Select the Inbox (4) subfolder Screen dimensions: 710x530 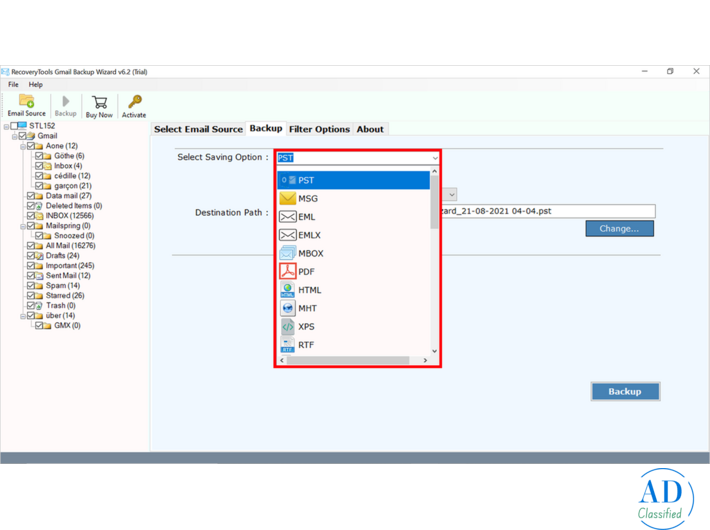click(68, 166)
